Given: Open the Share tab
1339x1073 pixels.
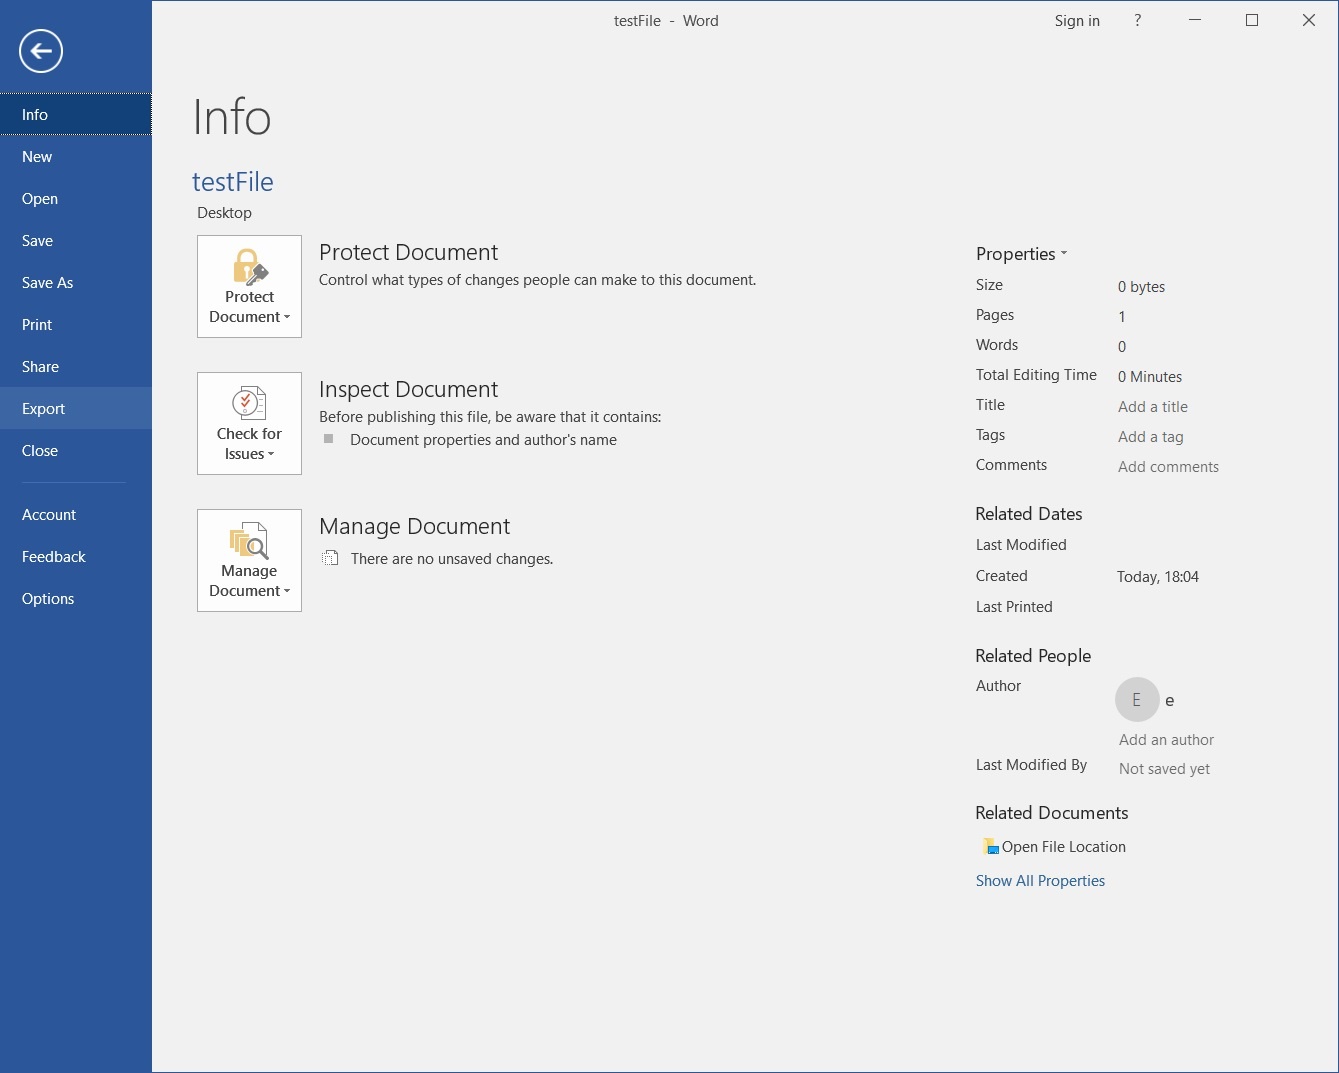Looking at the screenshot, I should tap(76, 366).
